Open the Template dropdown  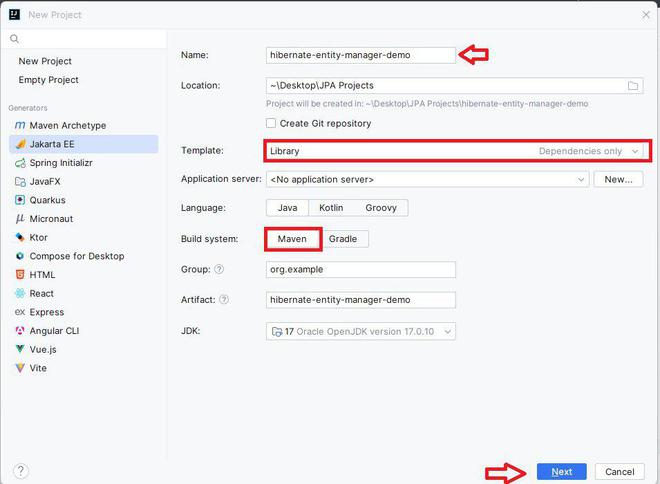[x=457, y=151]
